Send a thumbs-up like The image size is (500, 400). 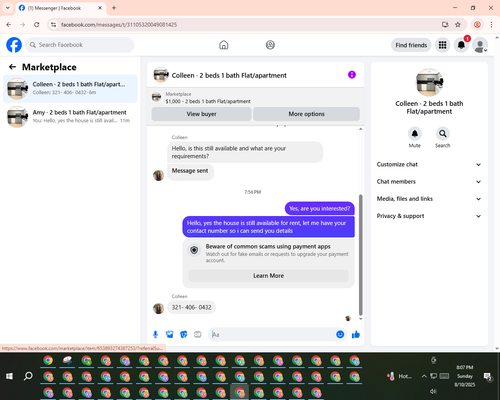[x=356, y=334]
